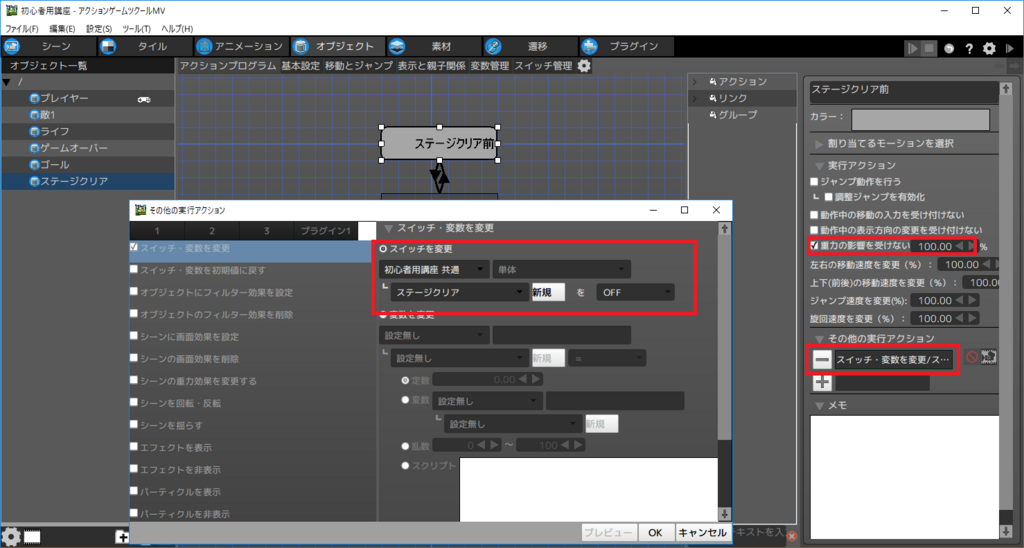Image resolution: width=1024 pixels, height=548 pixels.
Task: Click the red prohibited icon beside action entry
Action: [972, 357]
